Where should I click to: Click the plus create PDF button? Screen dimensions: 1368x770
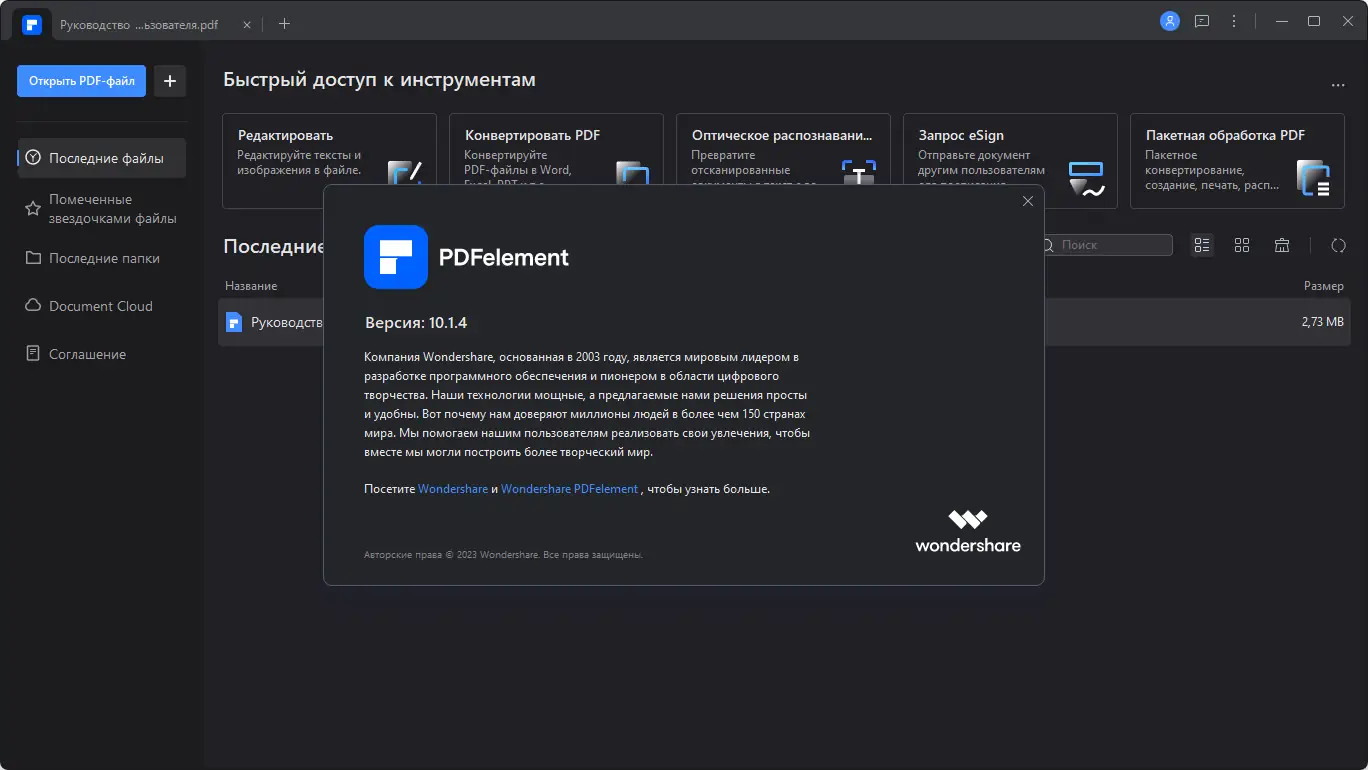tap(169, 81)
